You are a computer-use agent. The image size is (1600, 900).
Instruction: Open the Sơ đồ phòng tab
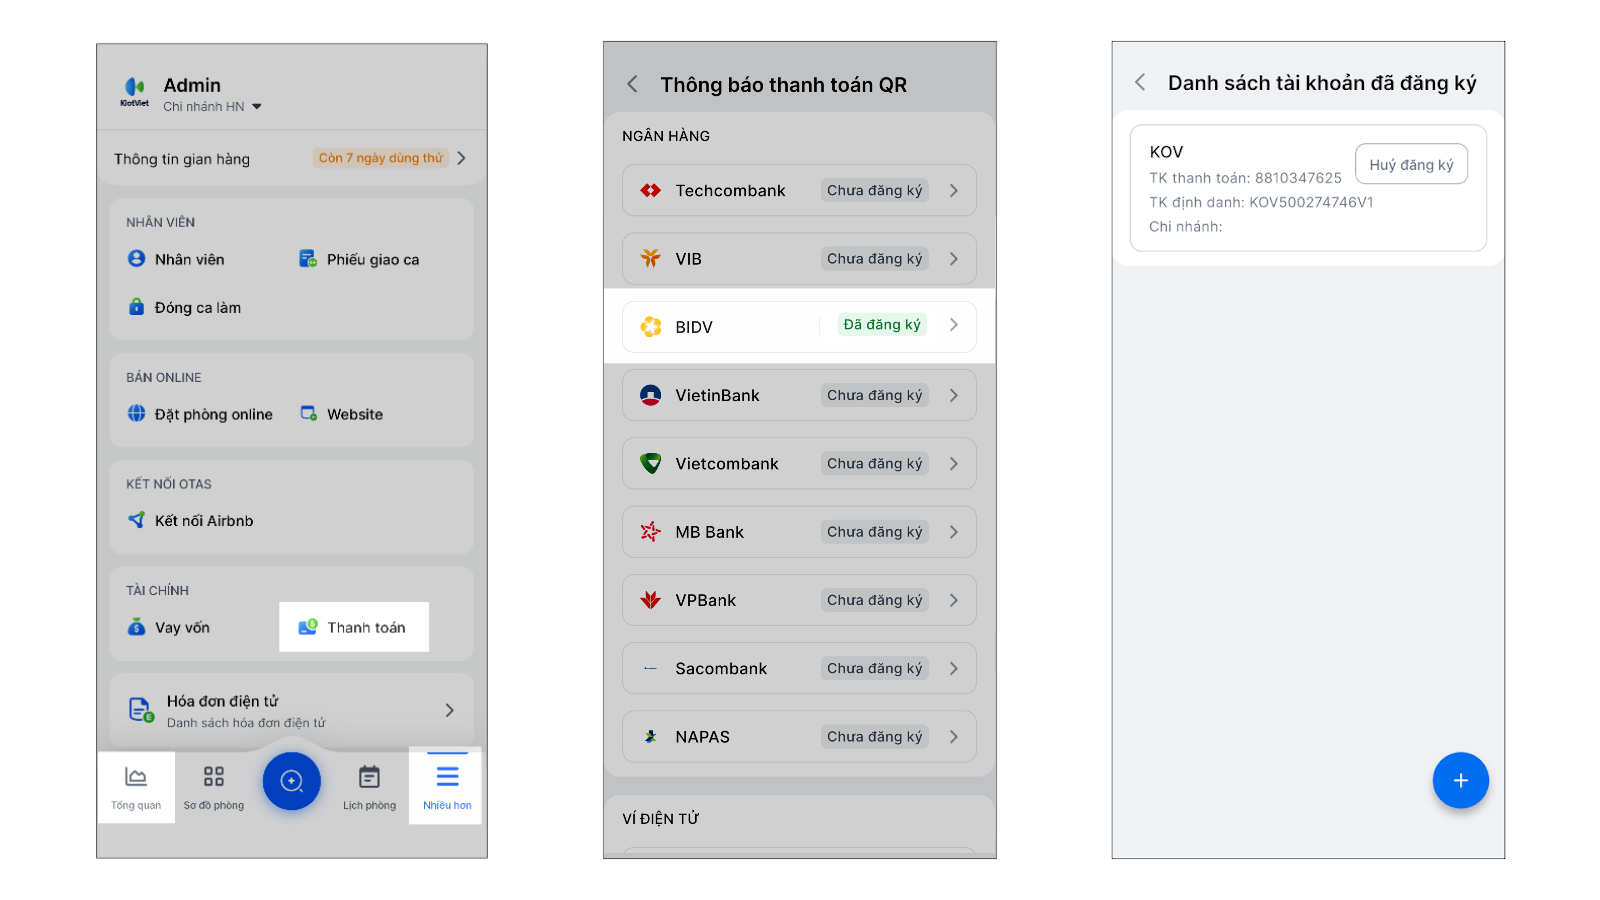point(213,786)
